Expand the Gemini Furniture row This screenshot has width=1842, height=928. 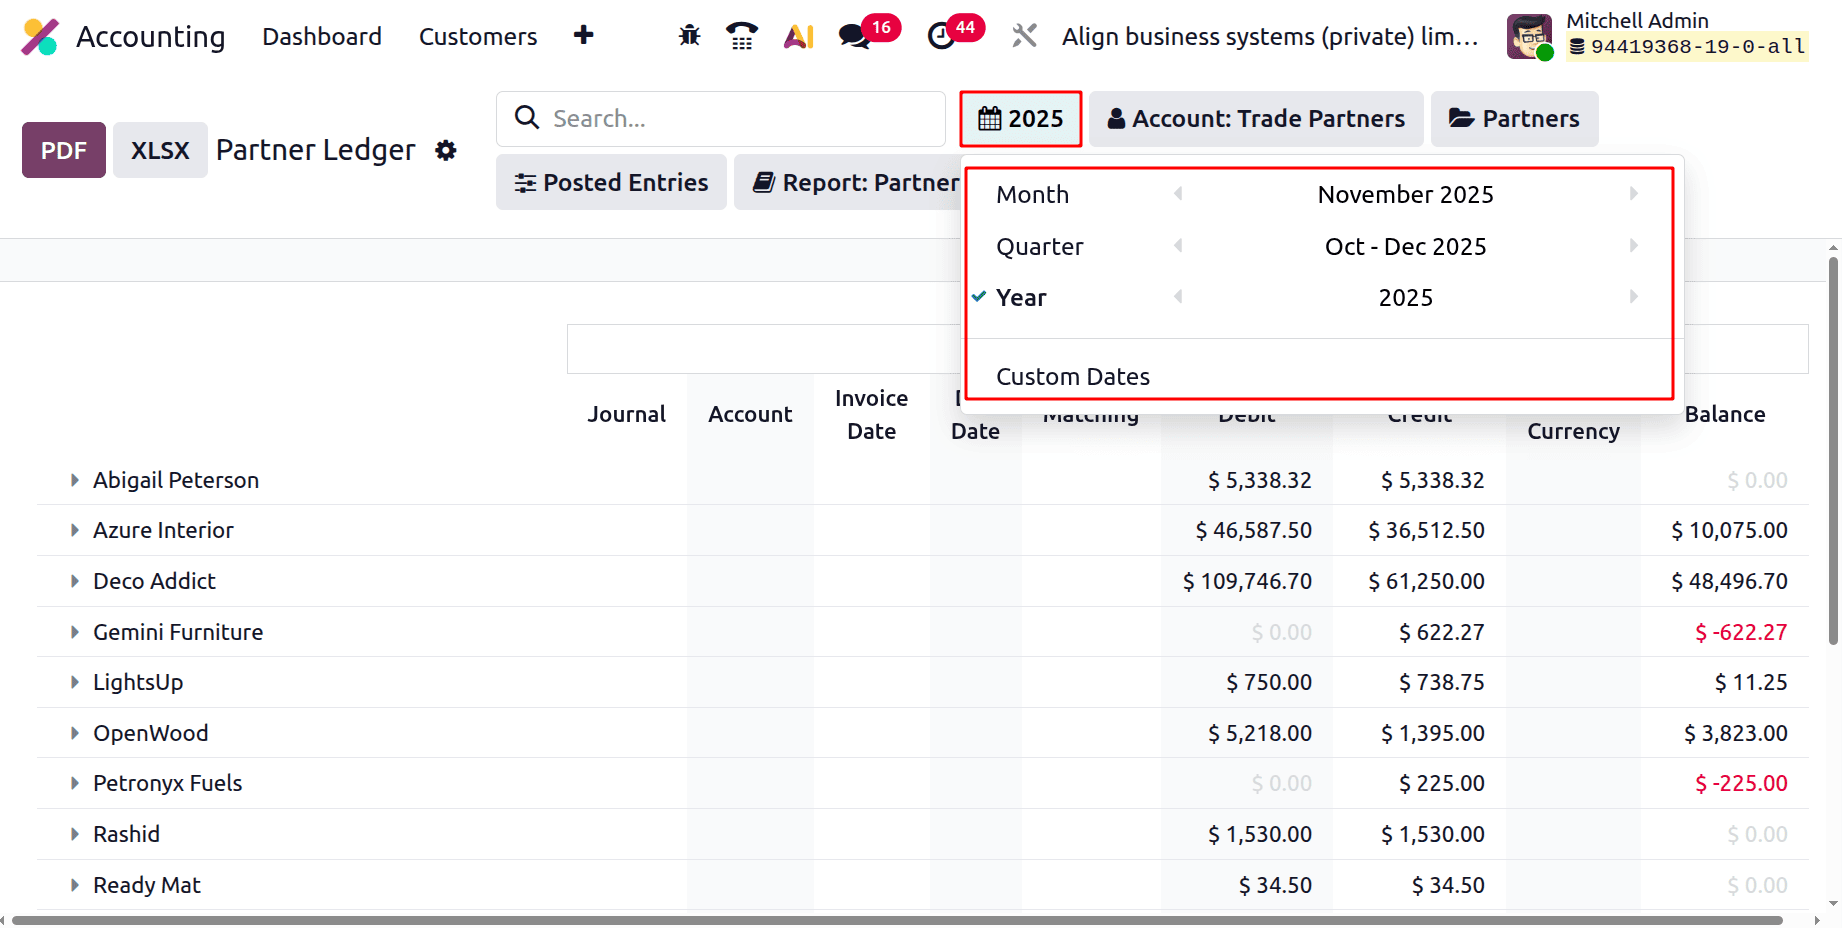point(74,632)
